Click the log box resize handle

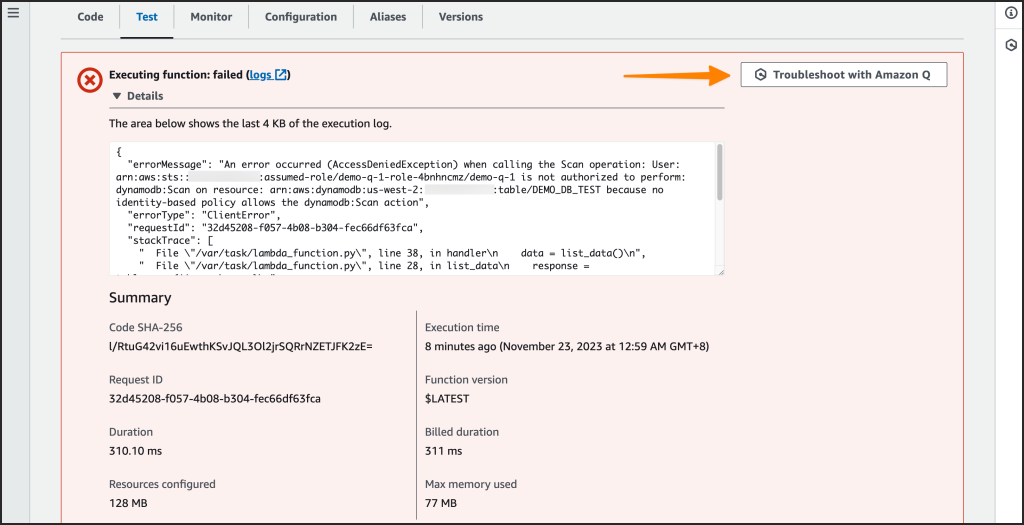pos(720,272)
